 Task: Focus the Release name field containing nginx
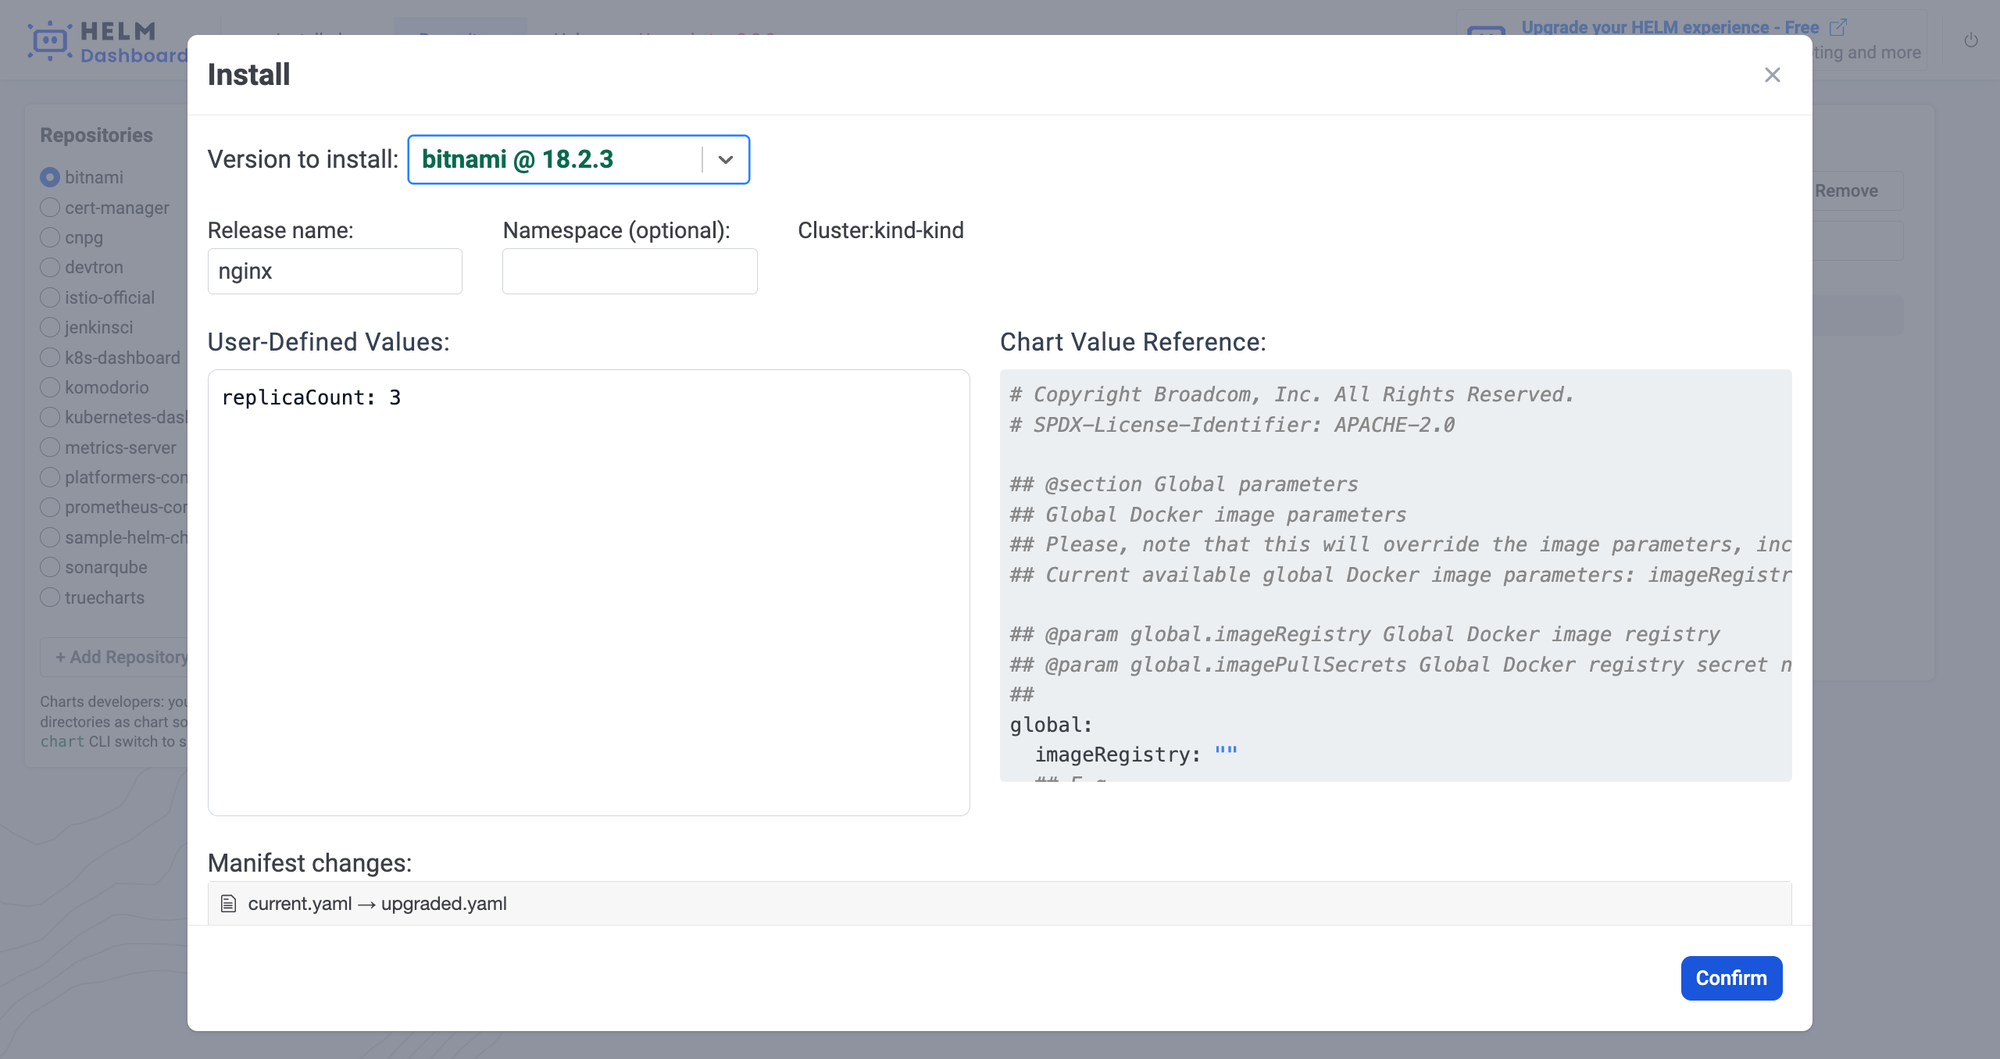pyautogui.click(x=335, y=271)
